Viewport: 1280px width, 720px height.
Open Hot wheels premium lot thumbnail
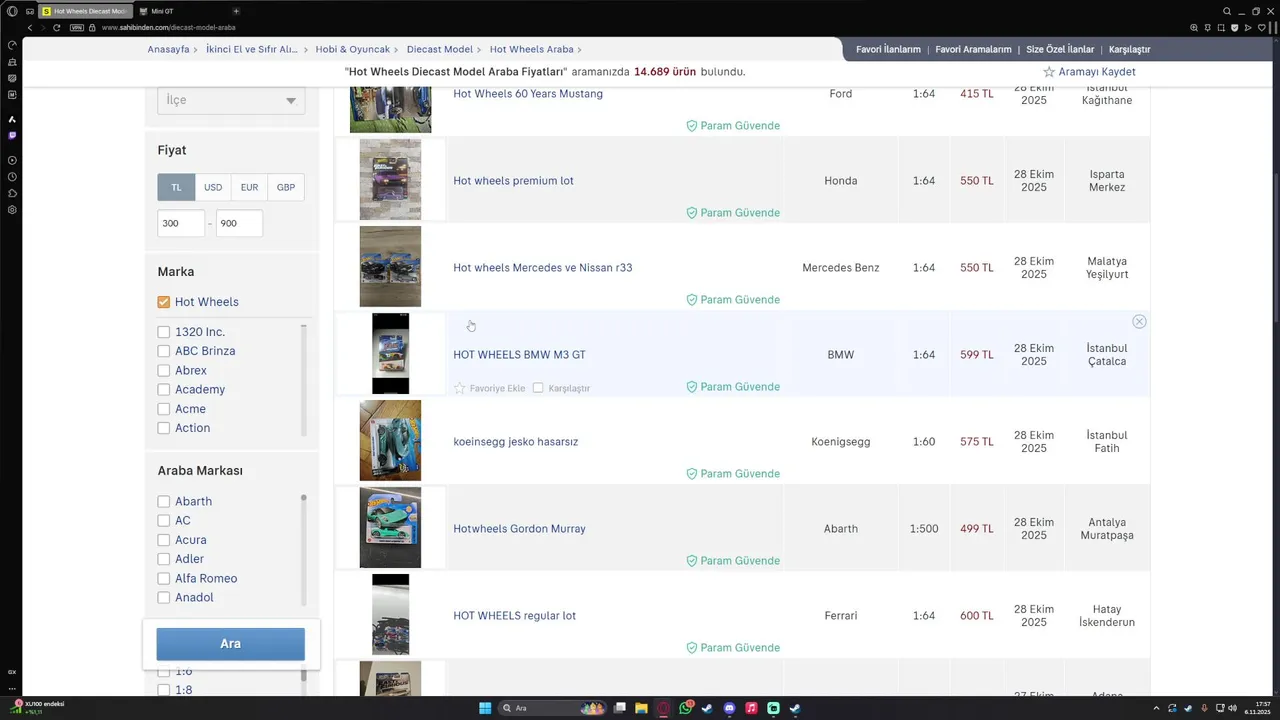[x=390, y=180]
